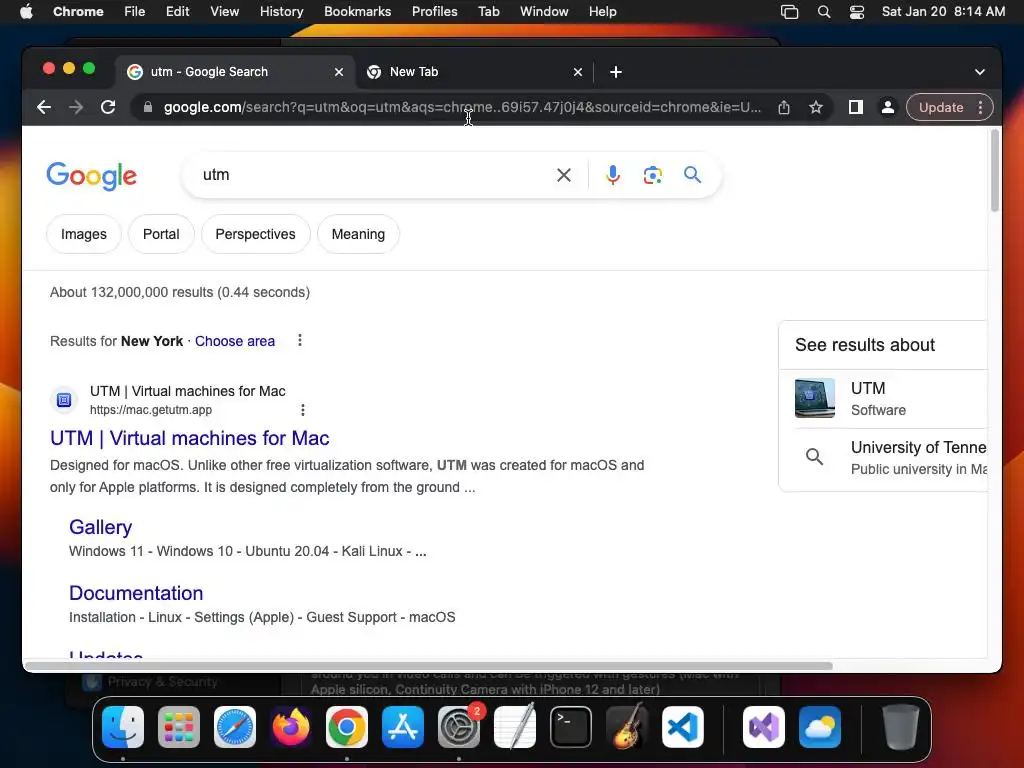Viewport: 1024px width, 768px height.
Task: Open the View menu
Action: click(225, 12)
